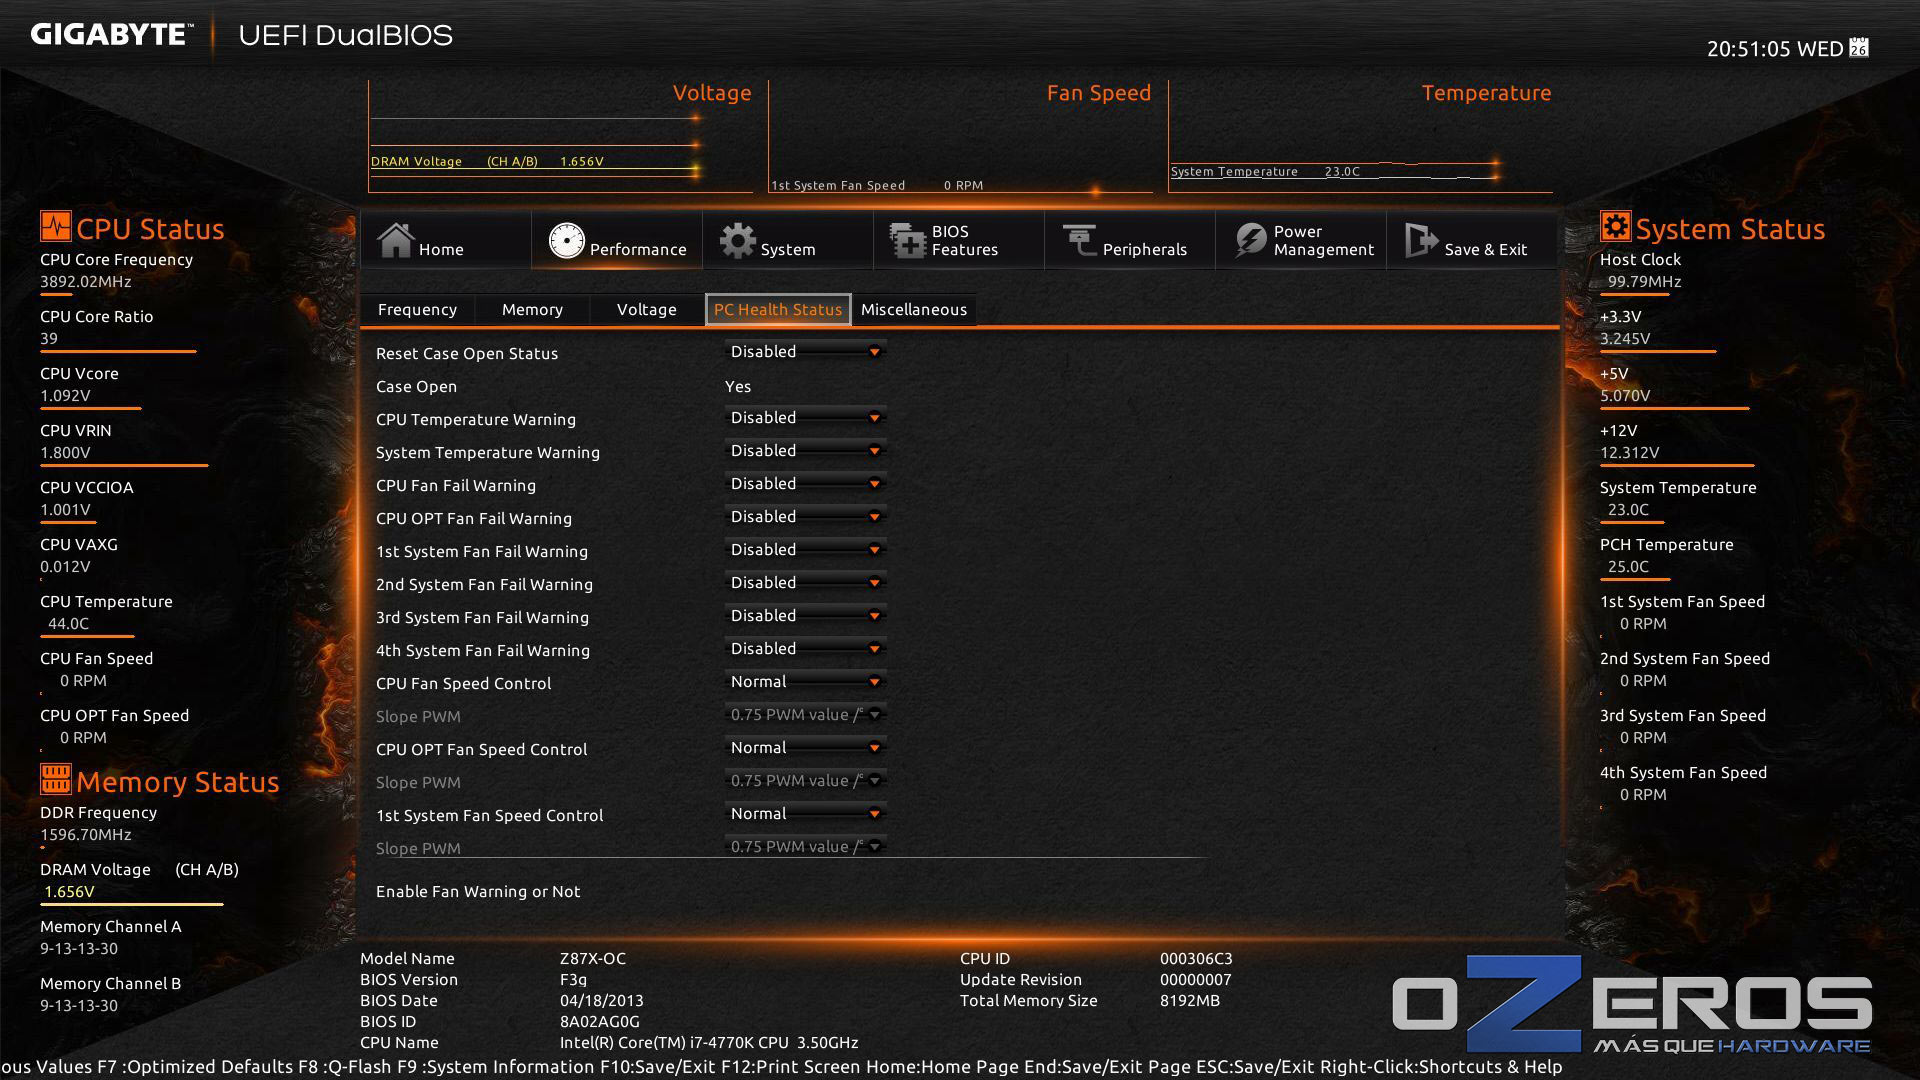The height and width of the screenshot is (1080, 1920).
Task: Open the Power Management menu label
Action: pyautogui.click(x=1324, y=241)
